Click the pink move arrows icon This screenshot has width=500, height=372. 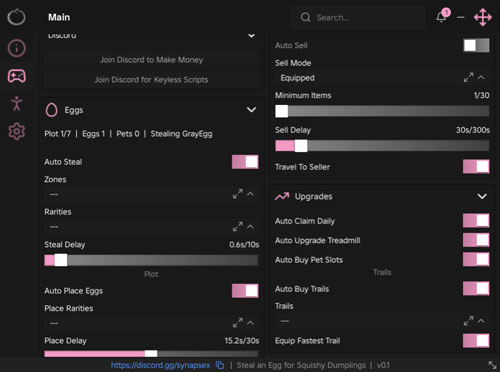483,17
